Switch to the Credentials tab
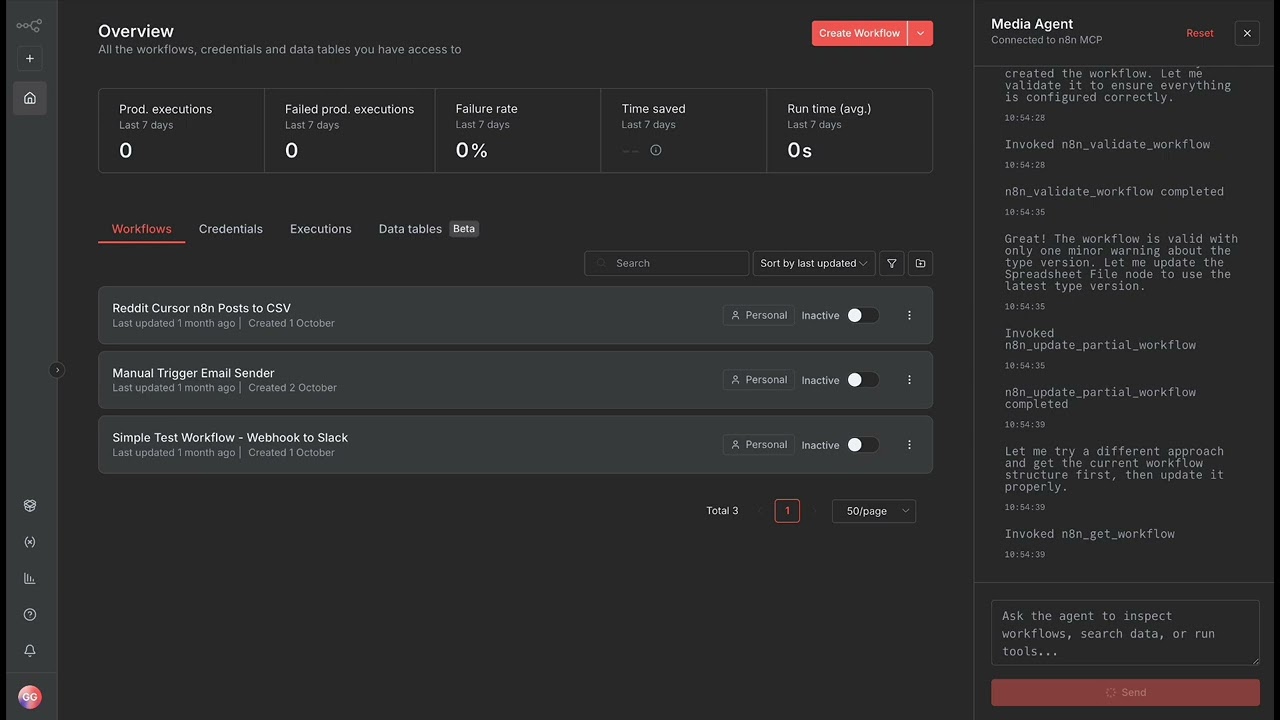The image size is (1280, 720). tap(231, 229)
